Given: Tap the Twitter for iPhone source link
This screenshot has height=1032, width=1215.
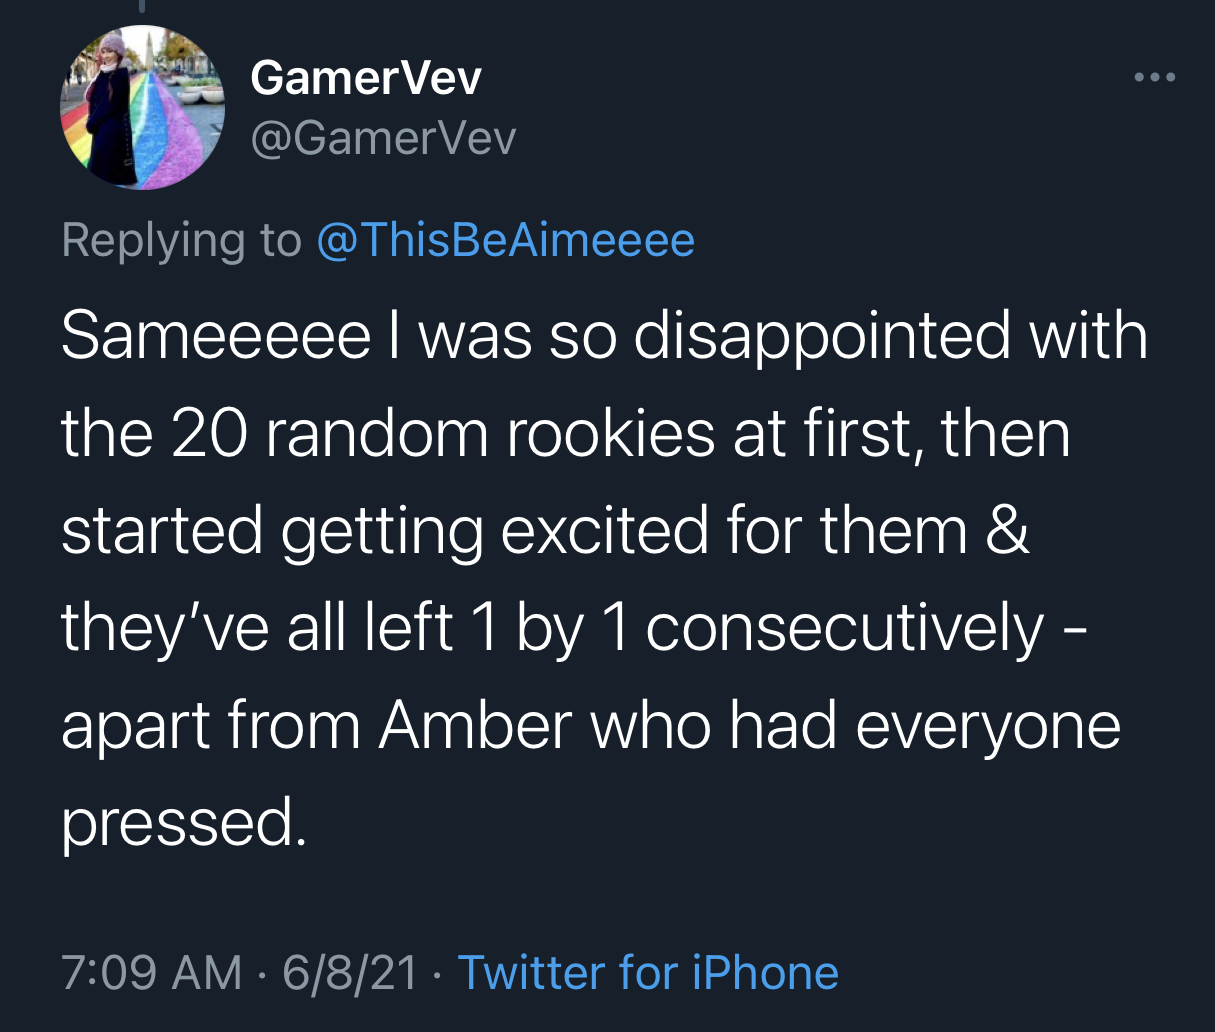Looking at the screenshot, I should (x=648, y=973).
